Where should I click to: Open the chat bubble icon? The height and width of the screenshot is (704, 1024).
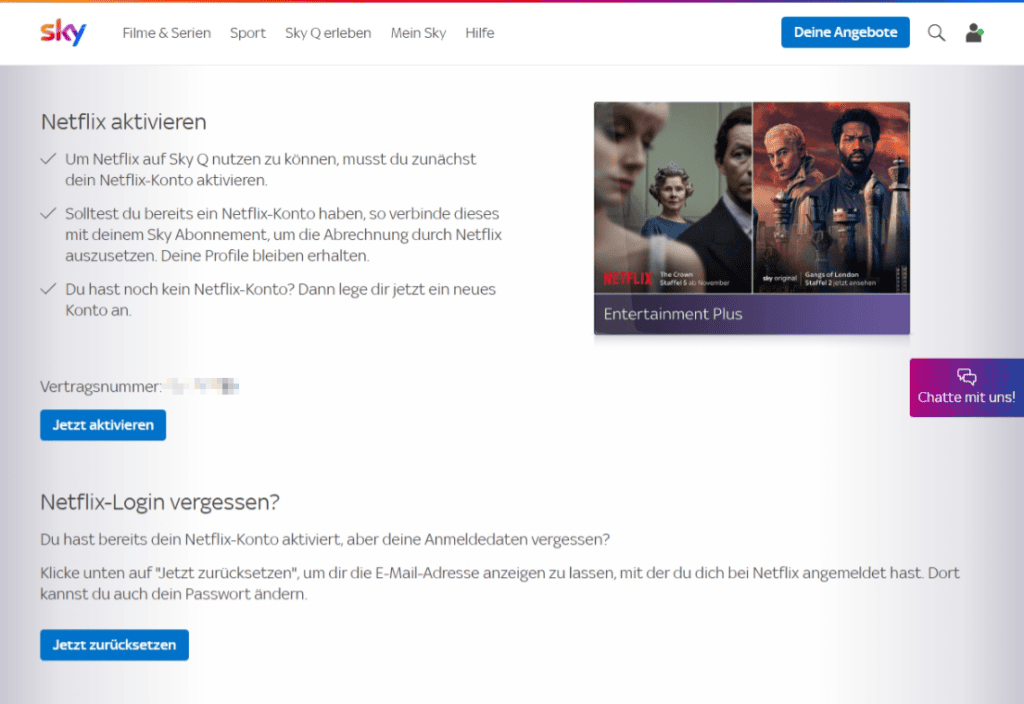tap(966, 376)
